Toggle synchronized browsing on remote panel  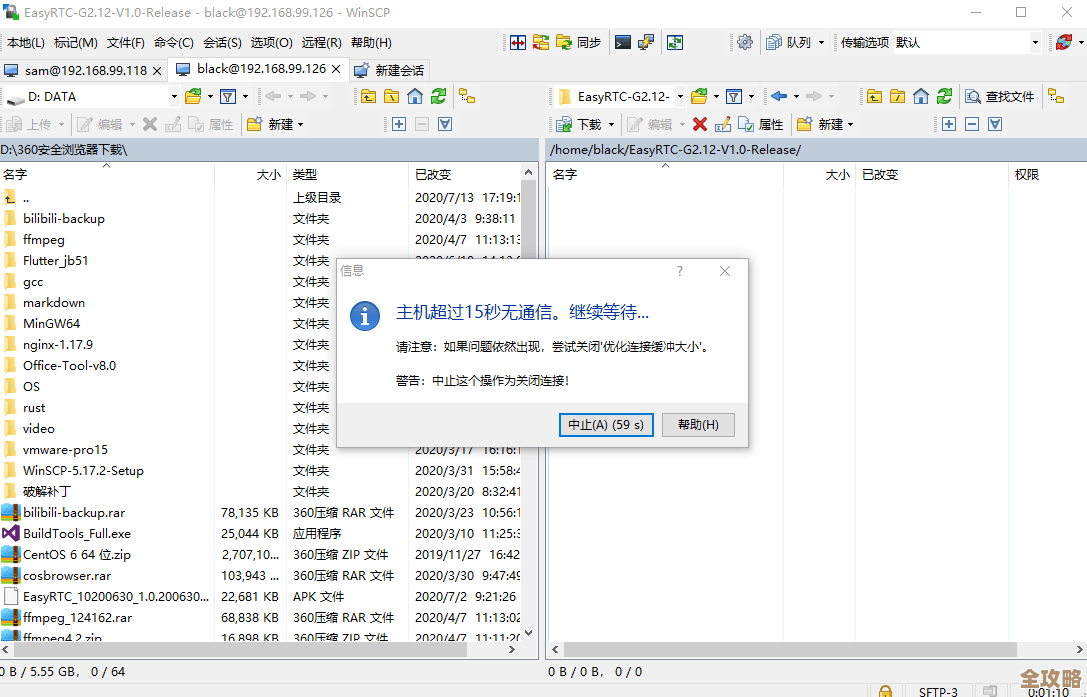1055,95
